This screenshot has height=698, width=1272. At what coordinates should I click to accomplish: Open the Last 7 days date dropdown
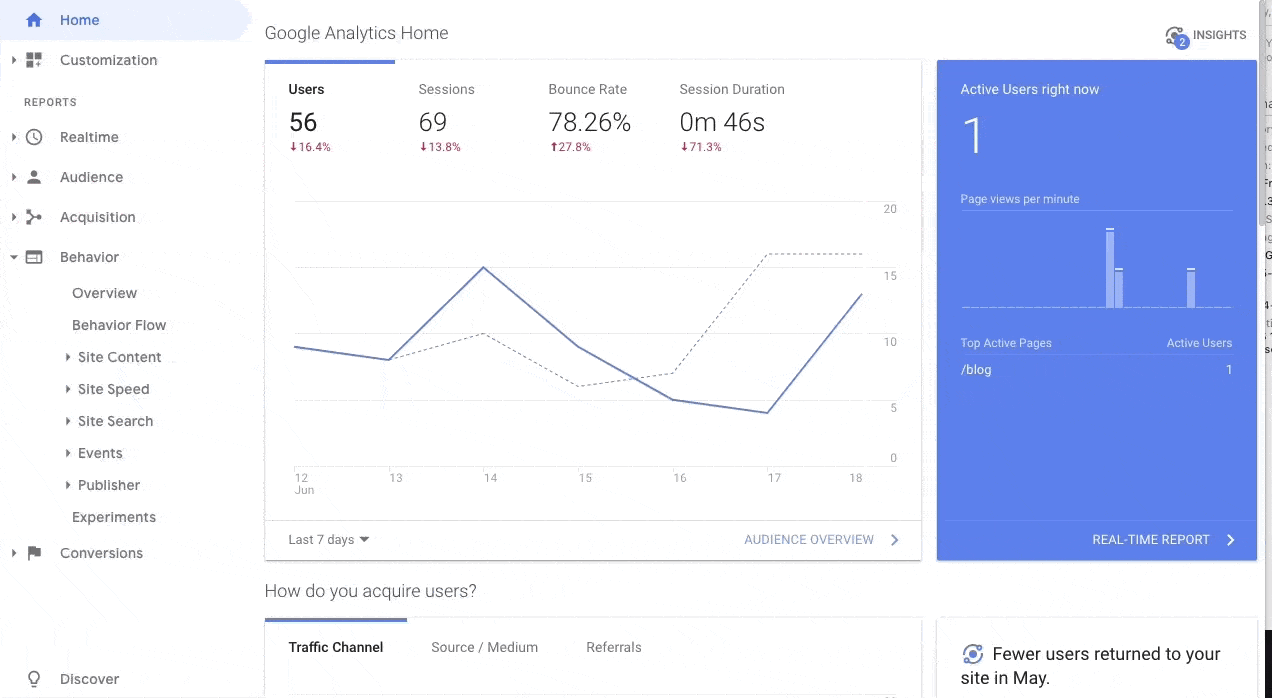(329, 540)
